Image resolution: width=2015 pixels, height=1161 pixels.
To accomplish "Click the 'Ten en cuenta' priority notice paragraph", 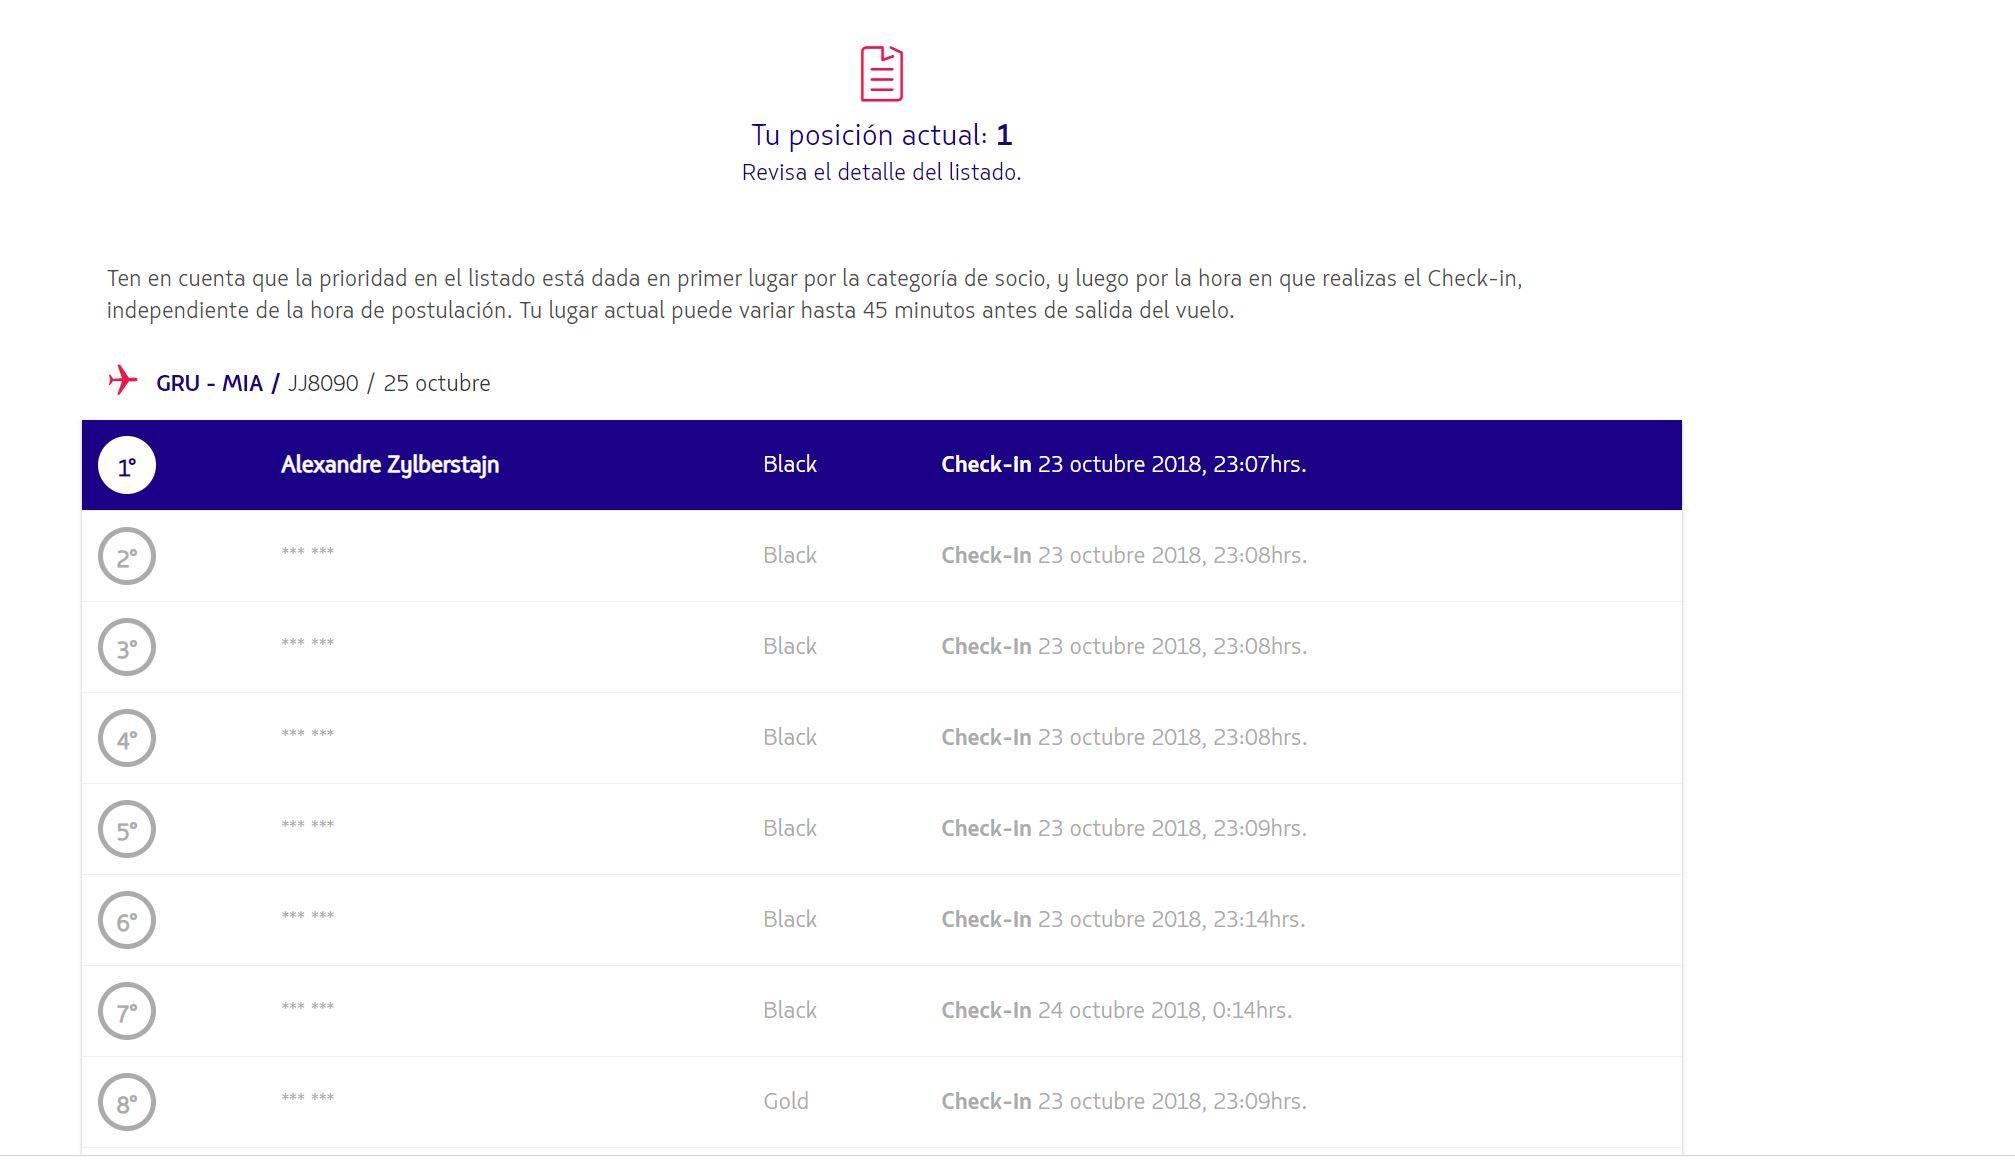I will [x=815, y=294].
